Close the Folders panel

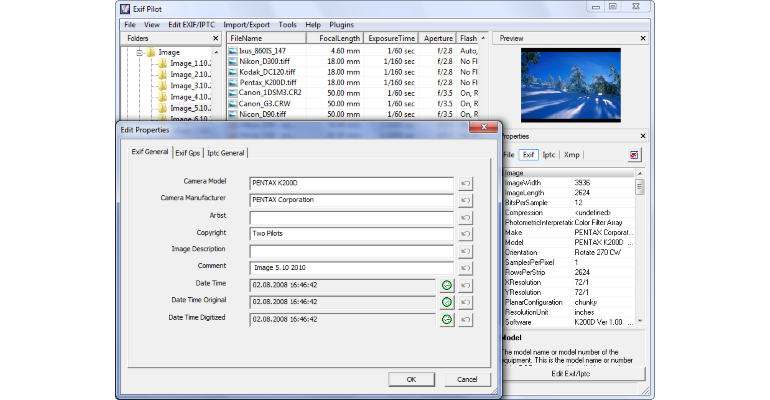[216, 38]
